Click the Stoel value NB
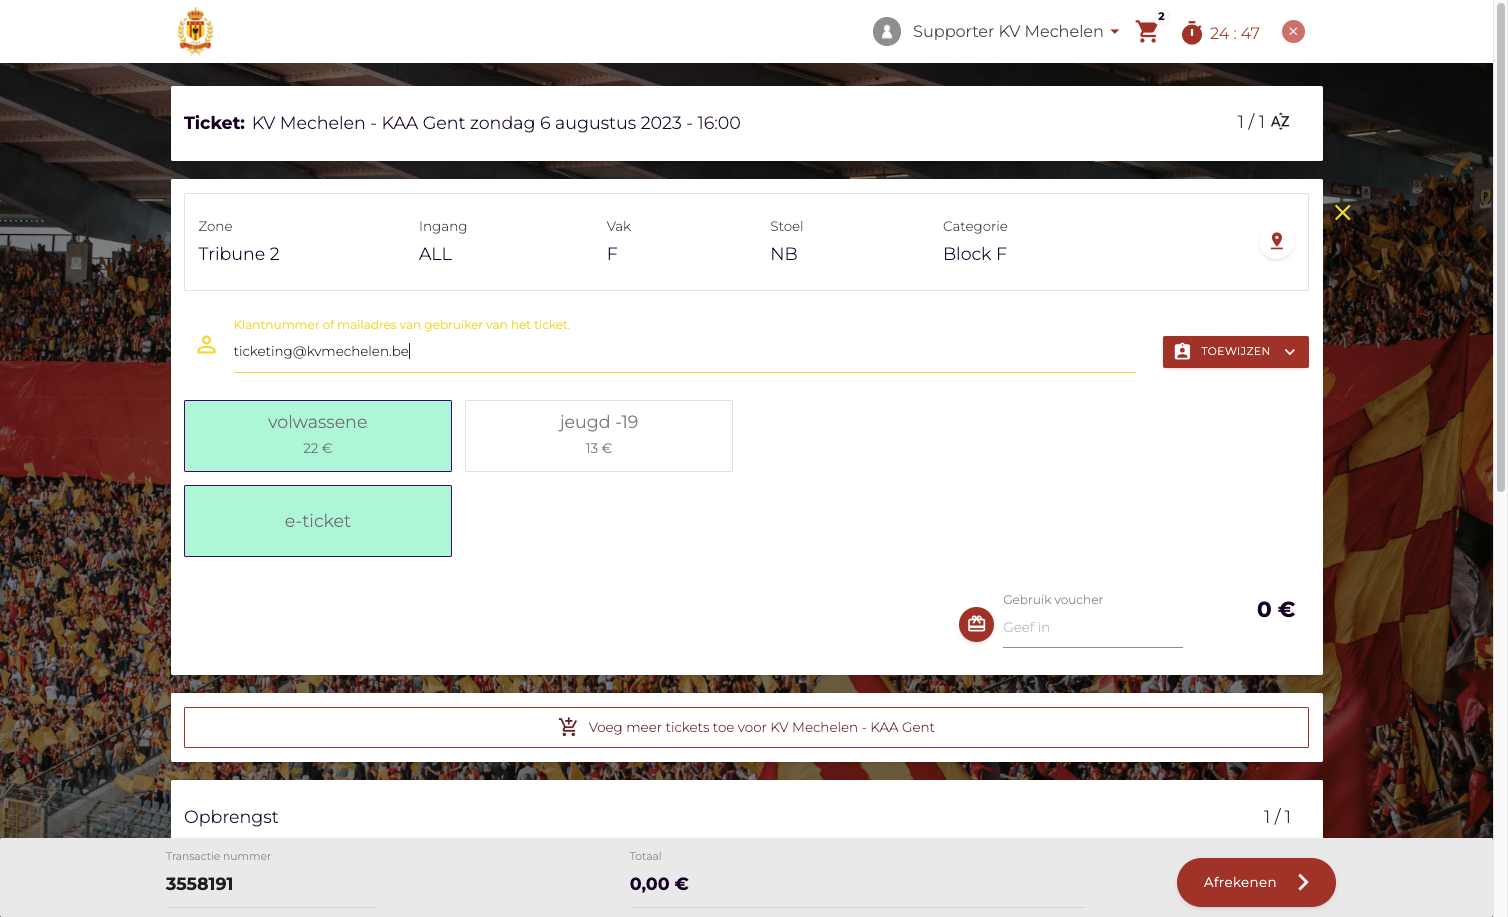 pyautogui.click(x=784, y=254)
